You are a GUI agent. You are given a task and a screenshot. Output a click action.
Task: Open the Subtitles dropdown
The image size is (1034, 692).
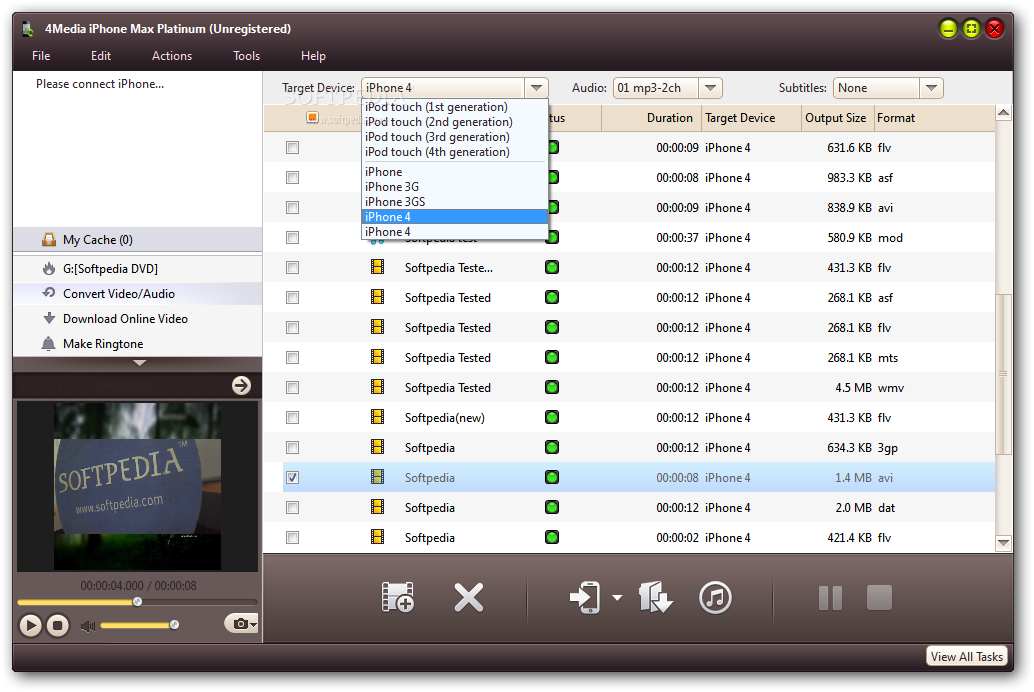(x=931, y=88)
